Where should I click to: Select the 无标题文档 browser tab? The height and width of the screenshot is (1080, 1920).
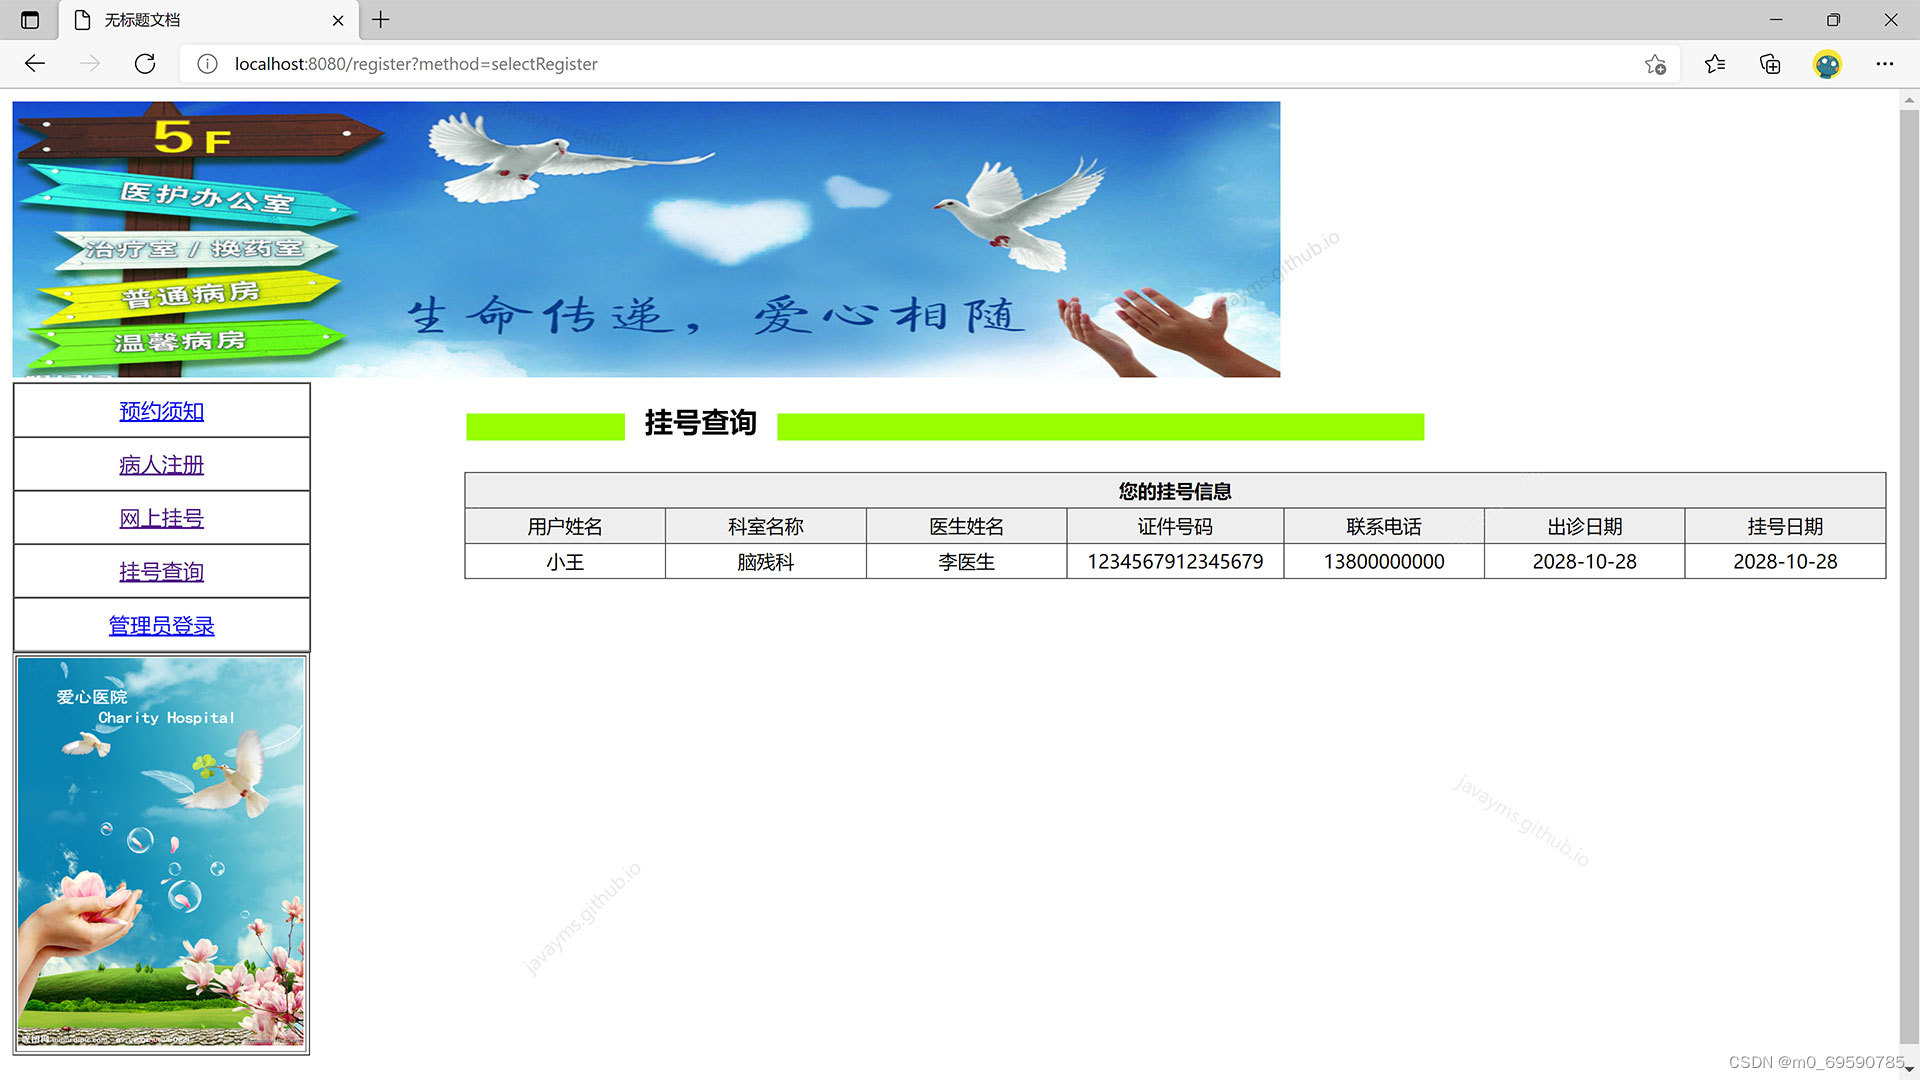click(190, 20)
